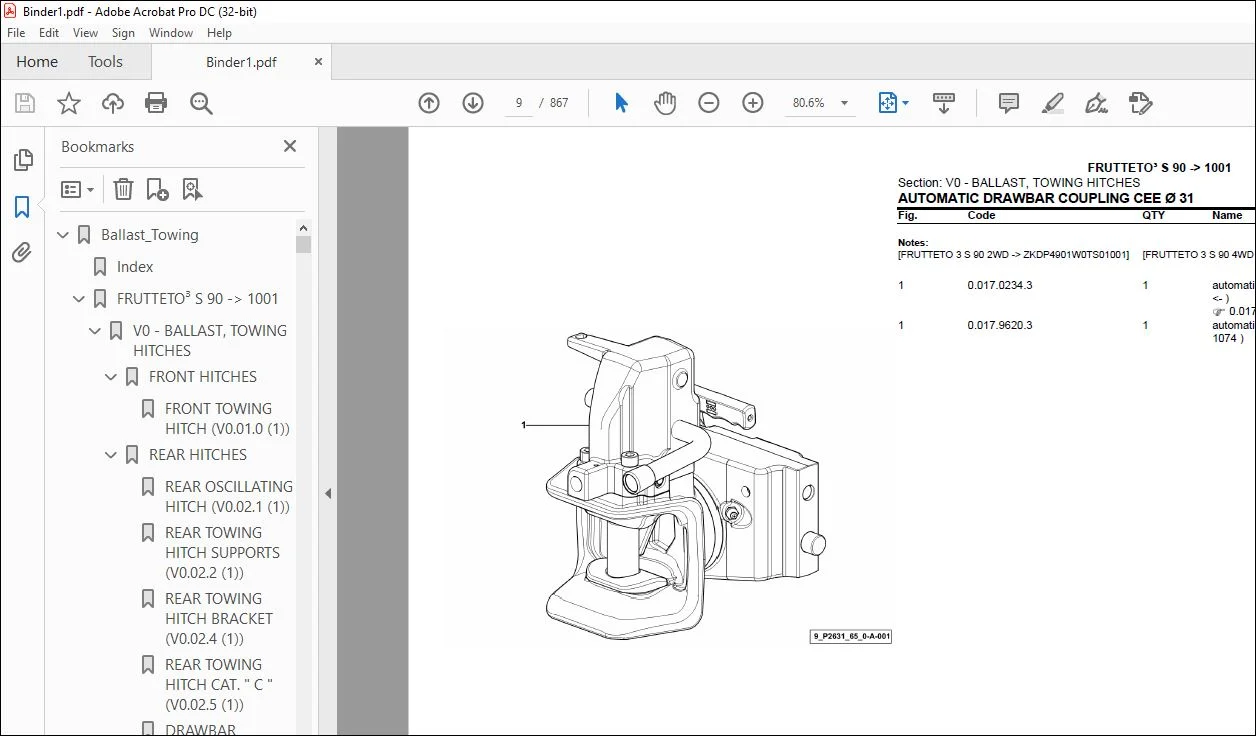Open the Edit menu
This screenshot has width=1256, height=736.
(x=49, y=33)
